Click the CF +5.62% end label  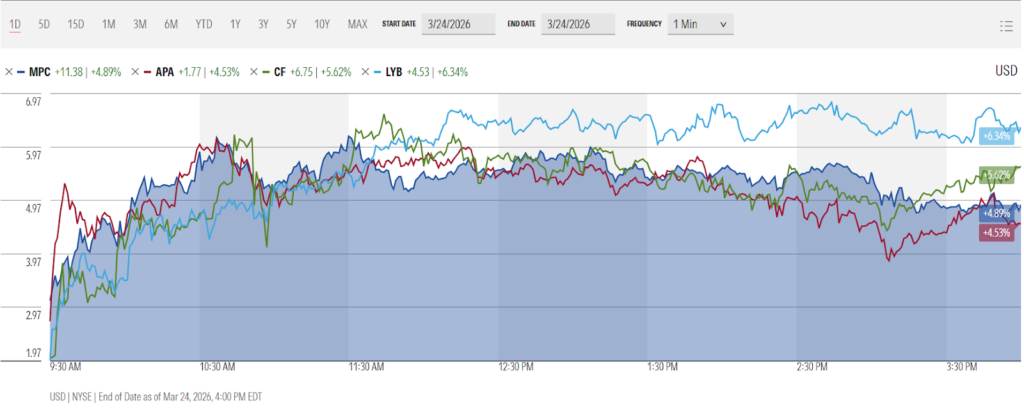coord(997,175)
